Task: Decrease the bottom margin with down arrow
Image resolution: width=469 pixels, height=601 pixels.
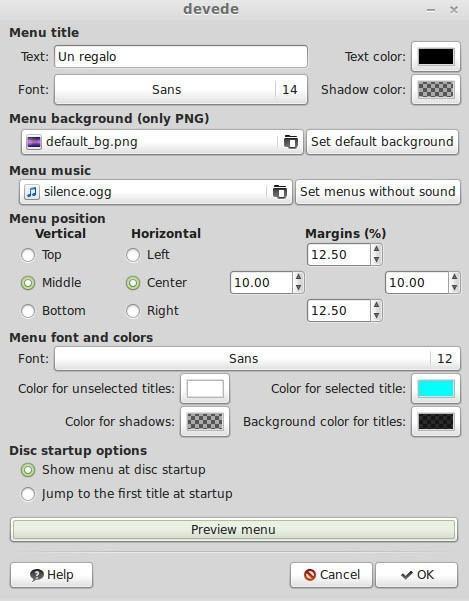Action: [x=376, y=315]
